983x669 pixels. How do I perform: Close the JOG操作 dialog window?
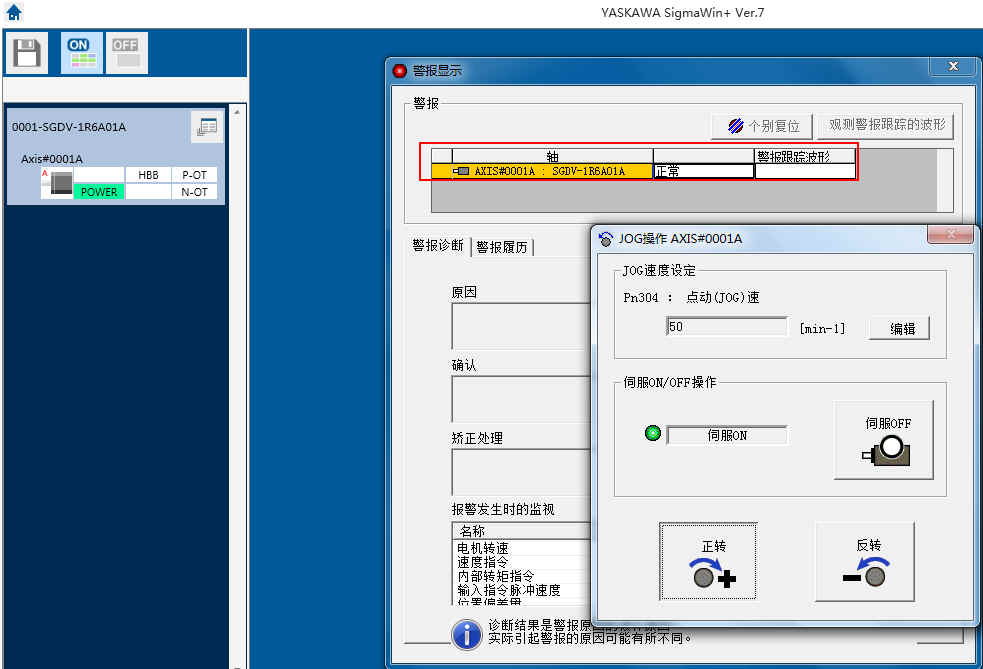950,234
